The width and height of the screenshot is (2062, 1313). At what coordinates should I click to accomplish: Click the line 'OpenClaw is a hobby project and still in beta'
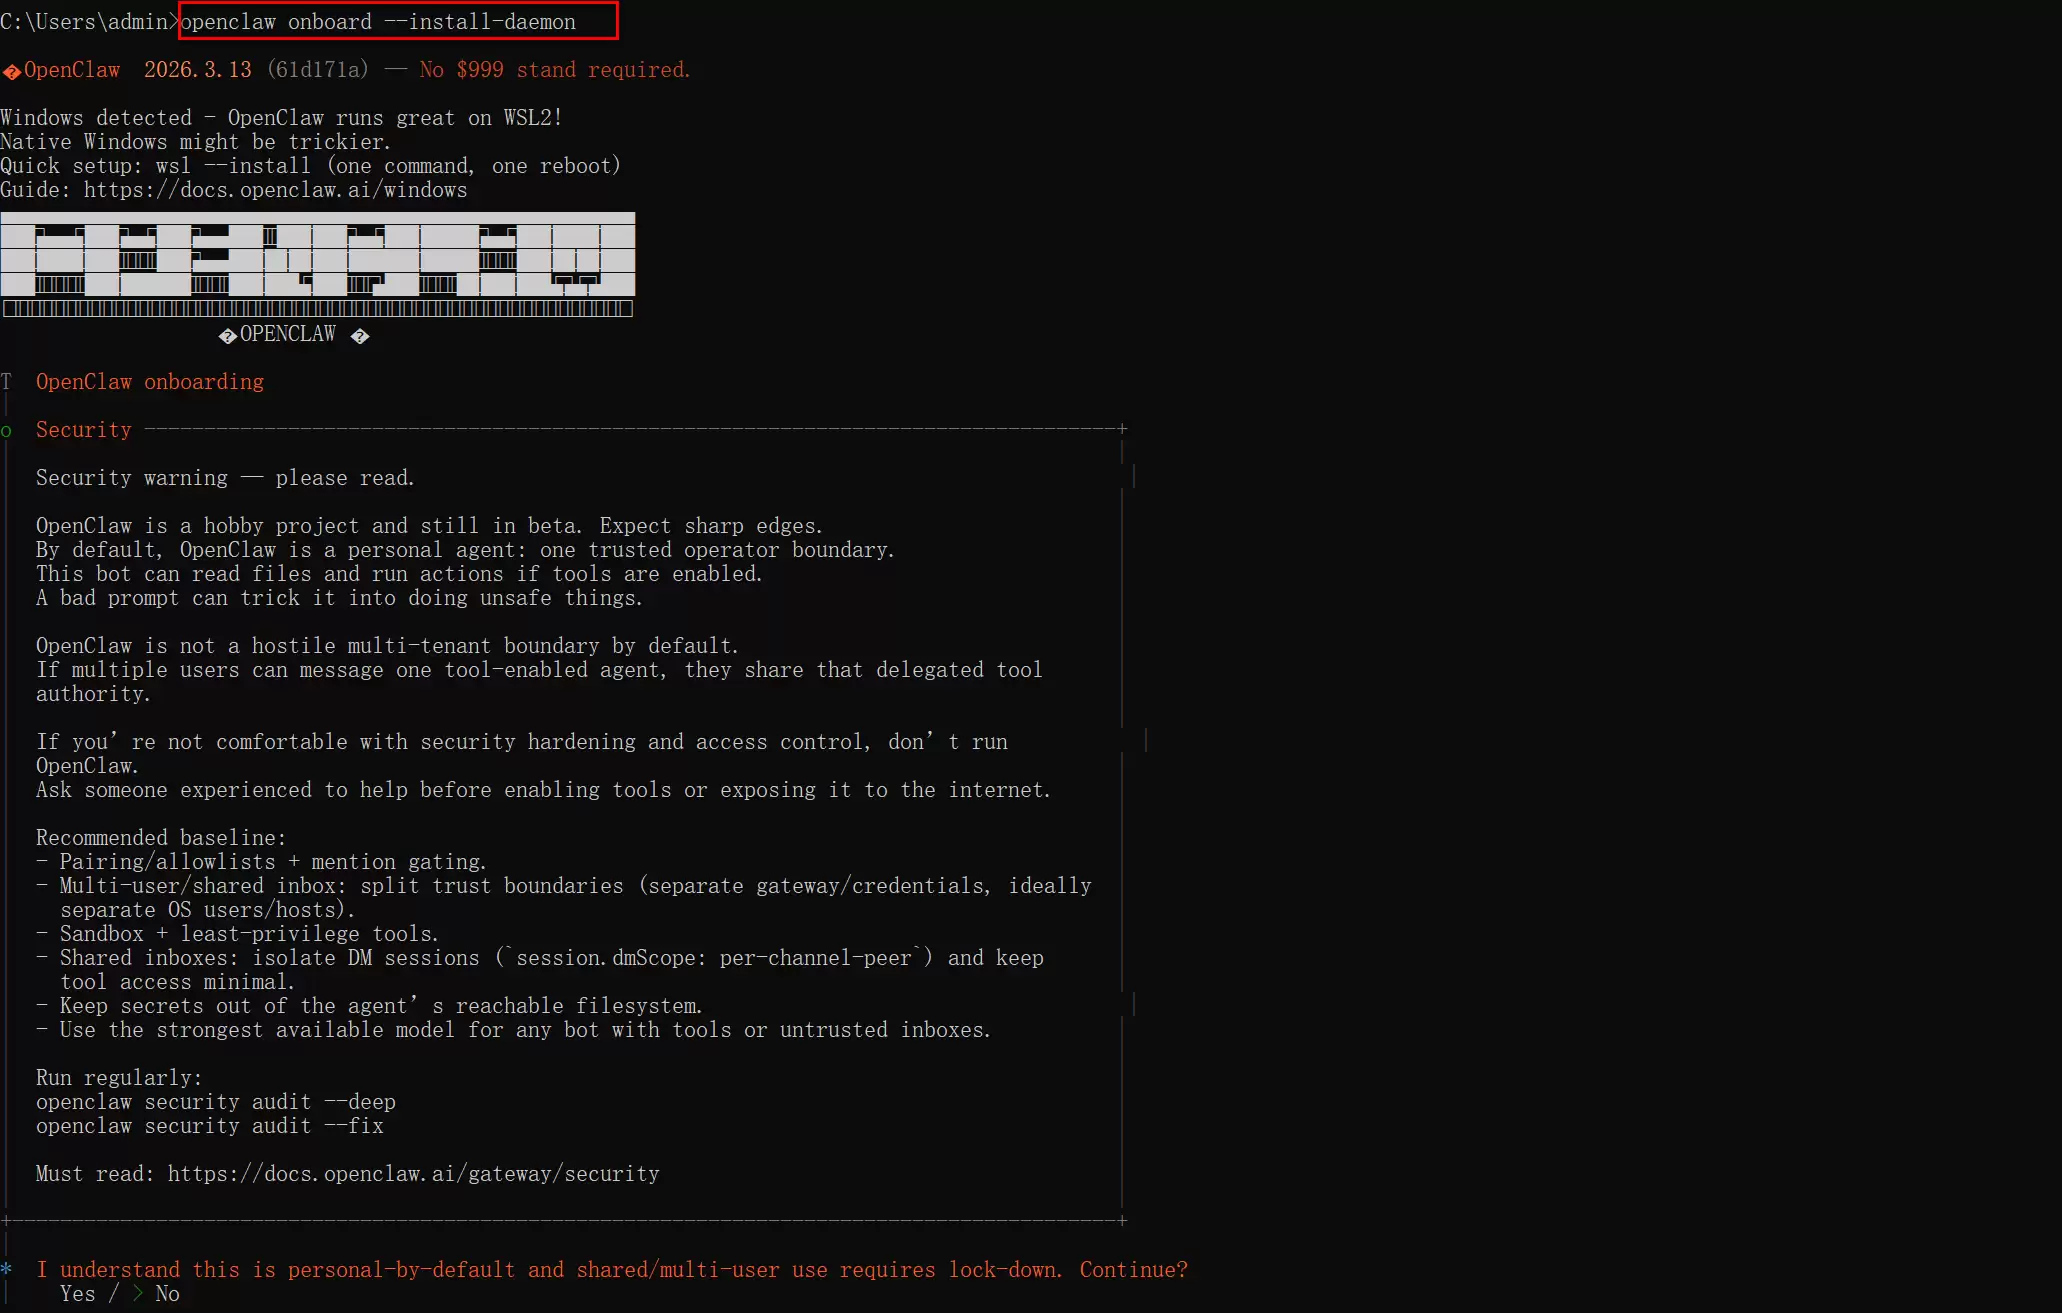click(x=429, y=526)
